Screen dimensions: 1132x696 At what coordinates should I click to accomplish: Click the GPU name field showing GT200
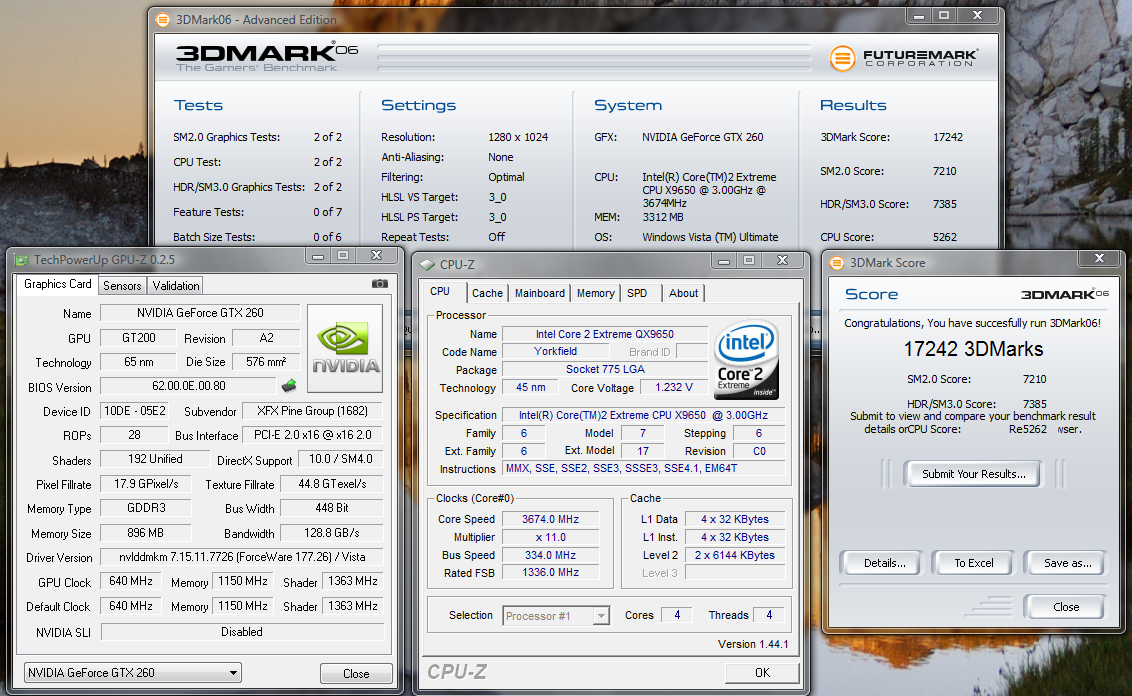pyautogui.click(x=139, y=338)
